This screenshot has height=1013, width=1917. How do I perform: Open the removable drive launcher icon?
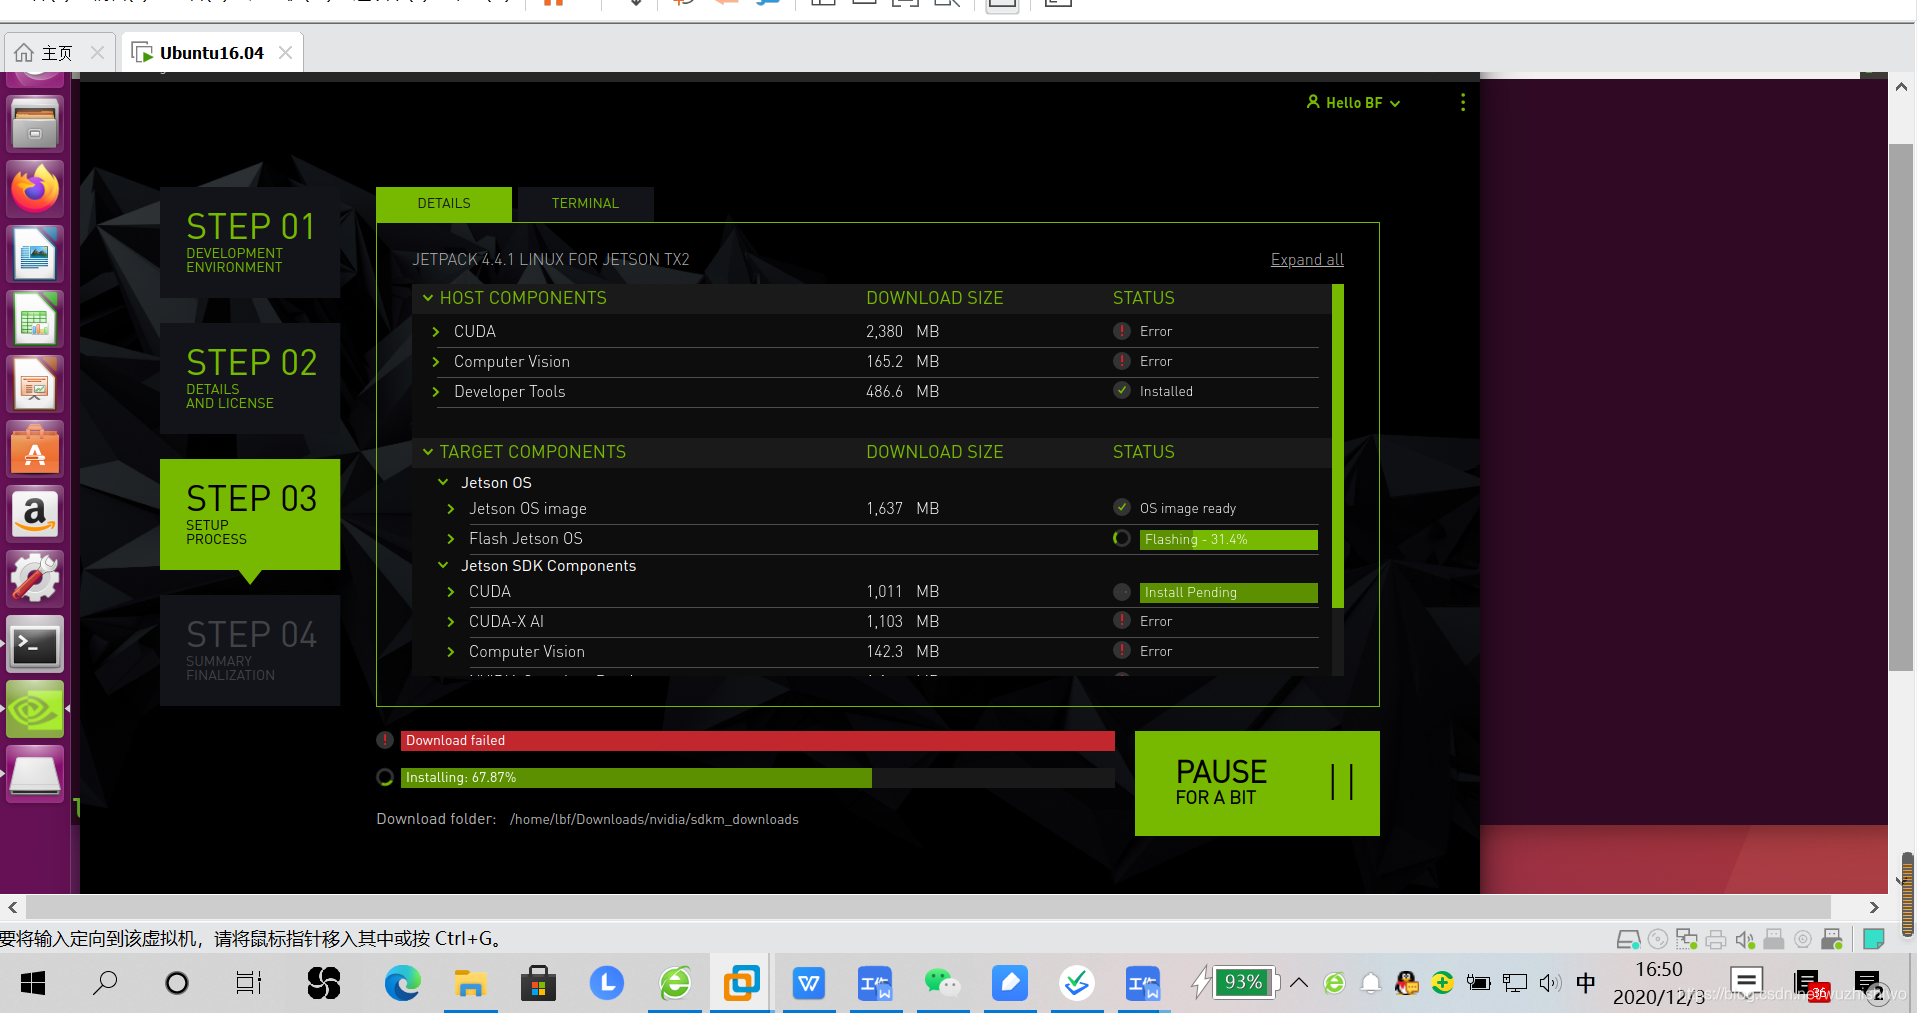coord(35,775)
